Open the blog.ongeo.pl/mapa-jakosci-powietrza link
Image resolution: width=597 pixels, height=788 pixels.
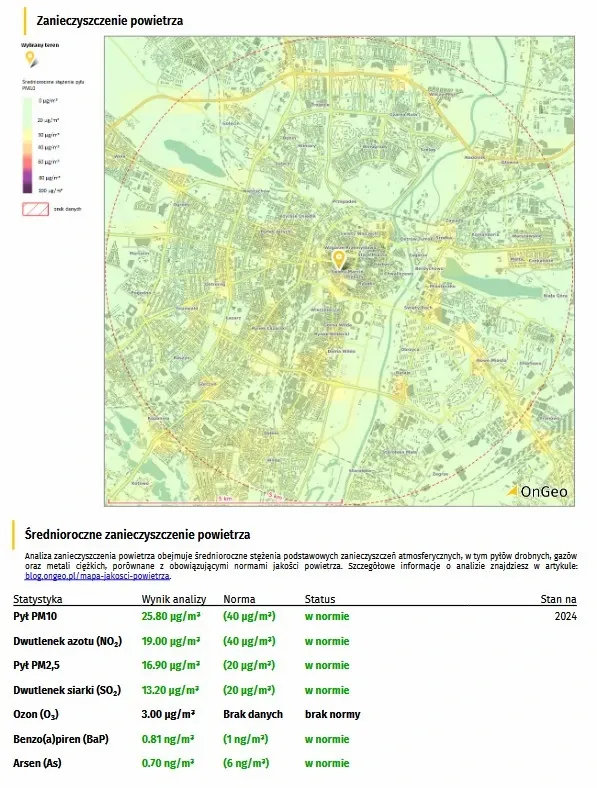pyautogui.click(x=97, y=576)
